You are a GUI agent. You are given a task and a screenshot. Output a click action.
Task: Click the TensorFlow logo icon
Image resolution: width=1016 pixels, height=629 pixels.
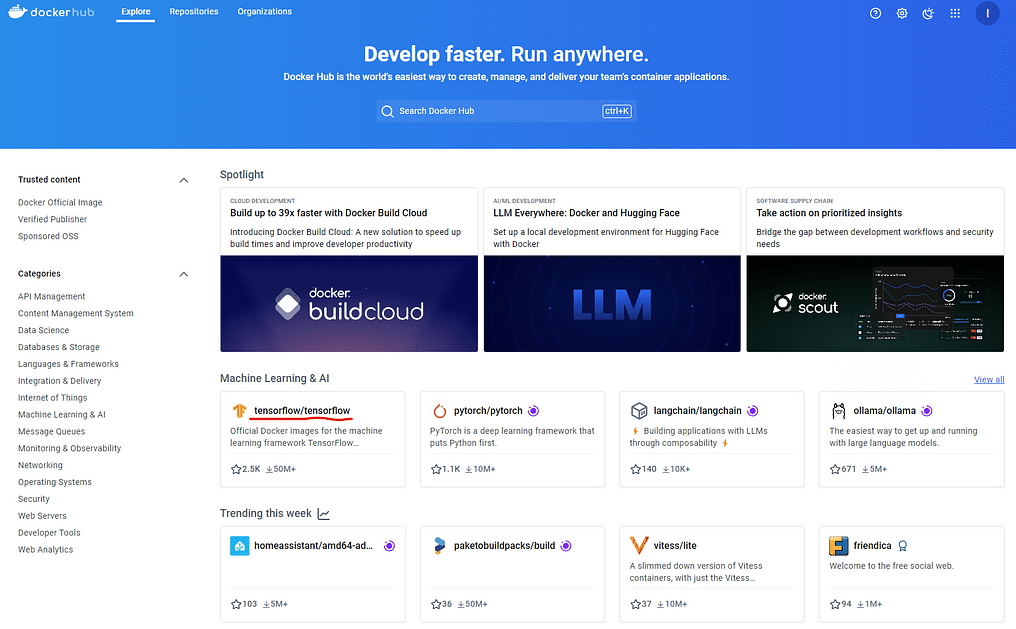coord(240,411)
